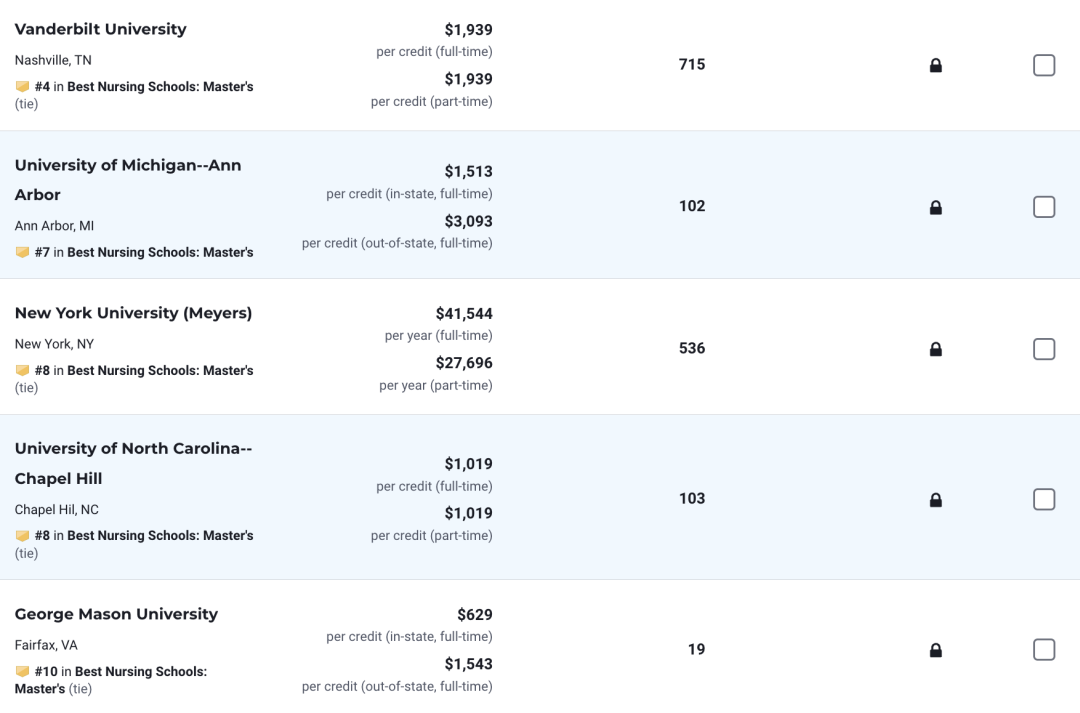Screen dimensions: 1080x713
Task: Open University of Michigan--Ann Arbor link
Action: click(x=128, y=180)
